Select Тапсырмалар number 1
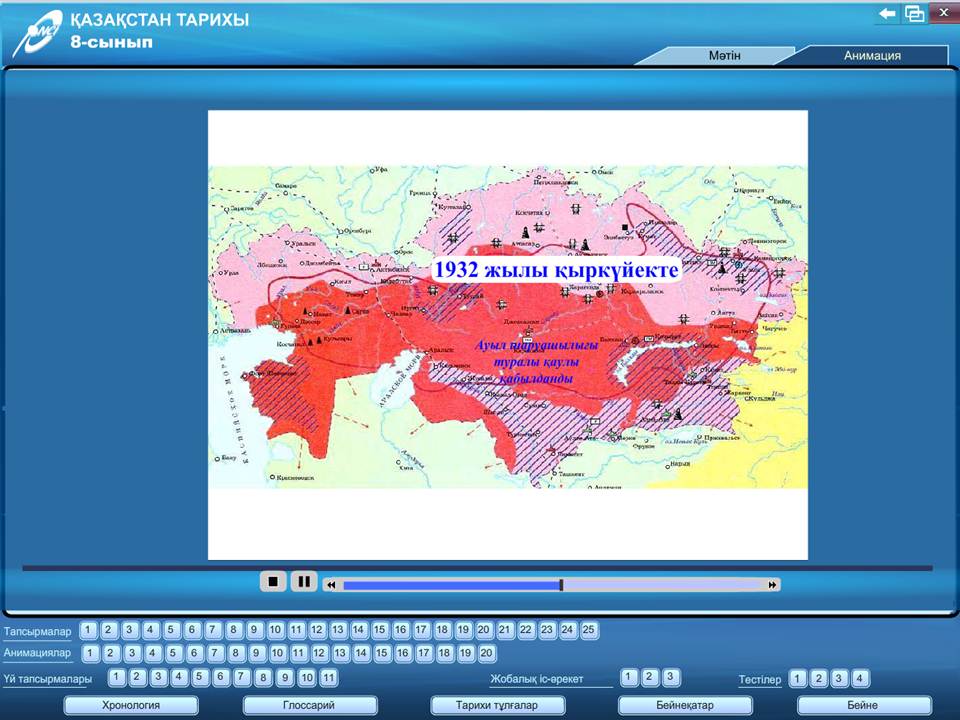 click(x=88, y=630)
